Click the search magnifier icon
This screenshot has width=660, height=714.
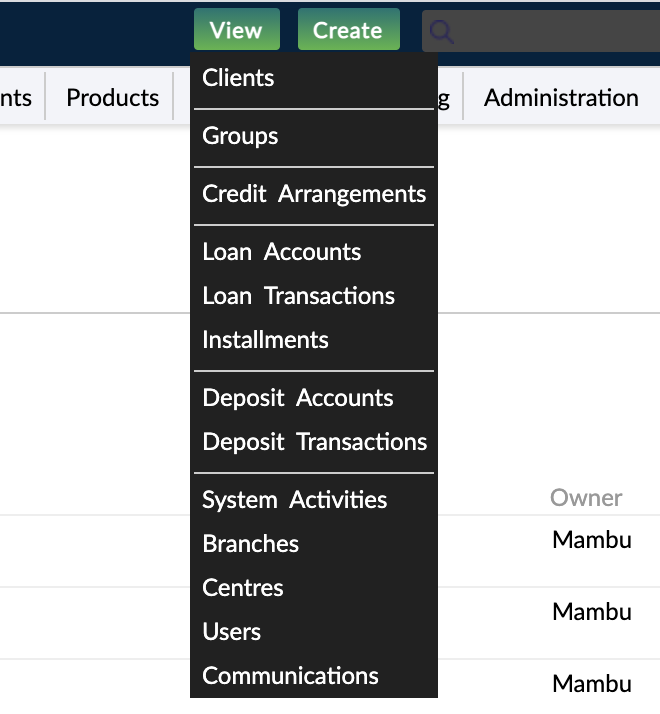tap(441, 31)
